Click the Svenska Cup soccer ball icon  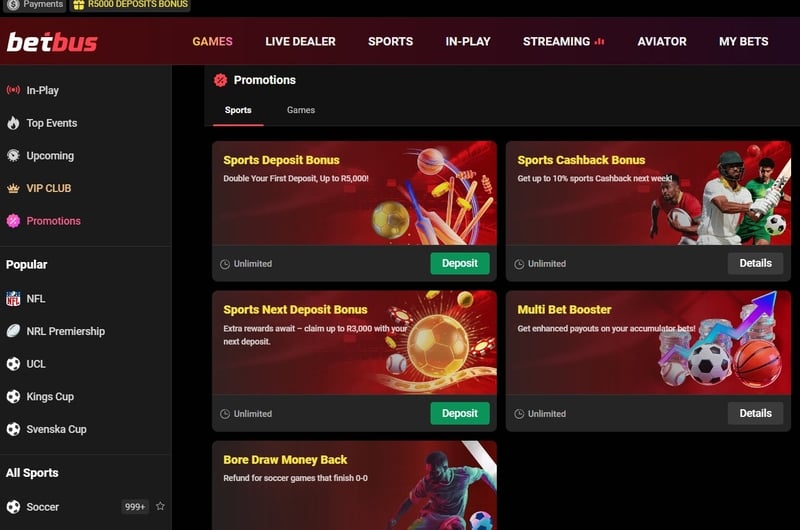pyautogui.click(x=13, y=429)
